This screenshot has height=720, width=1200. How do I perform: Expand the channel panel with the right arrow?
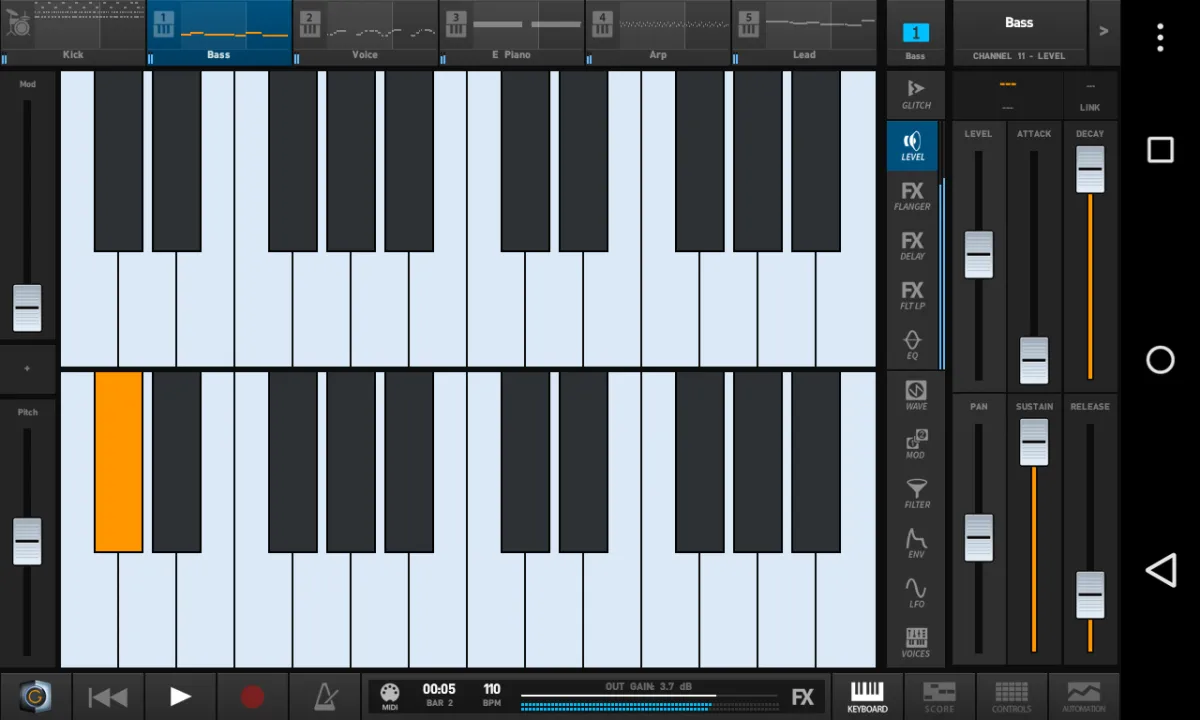point(1104,31)
